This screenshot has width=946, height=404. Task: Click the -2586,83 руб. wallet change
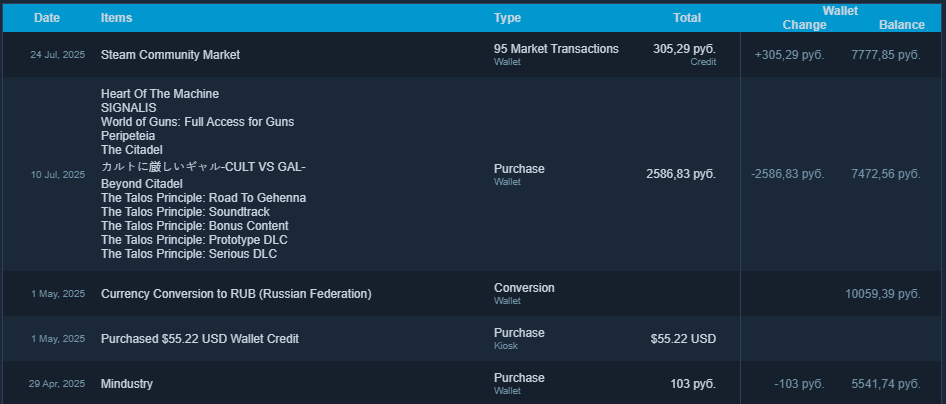787,174
